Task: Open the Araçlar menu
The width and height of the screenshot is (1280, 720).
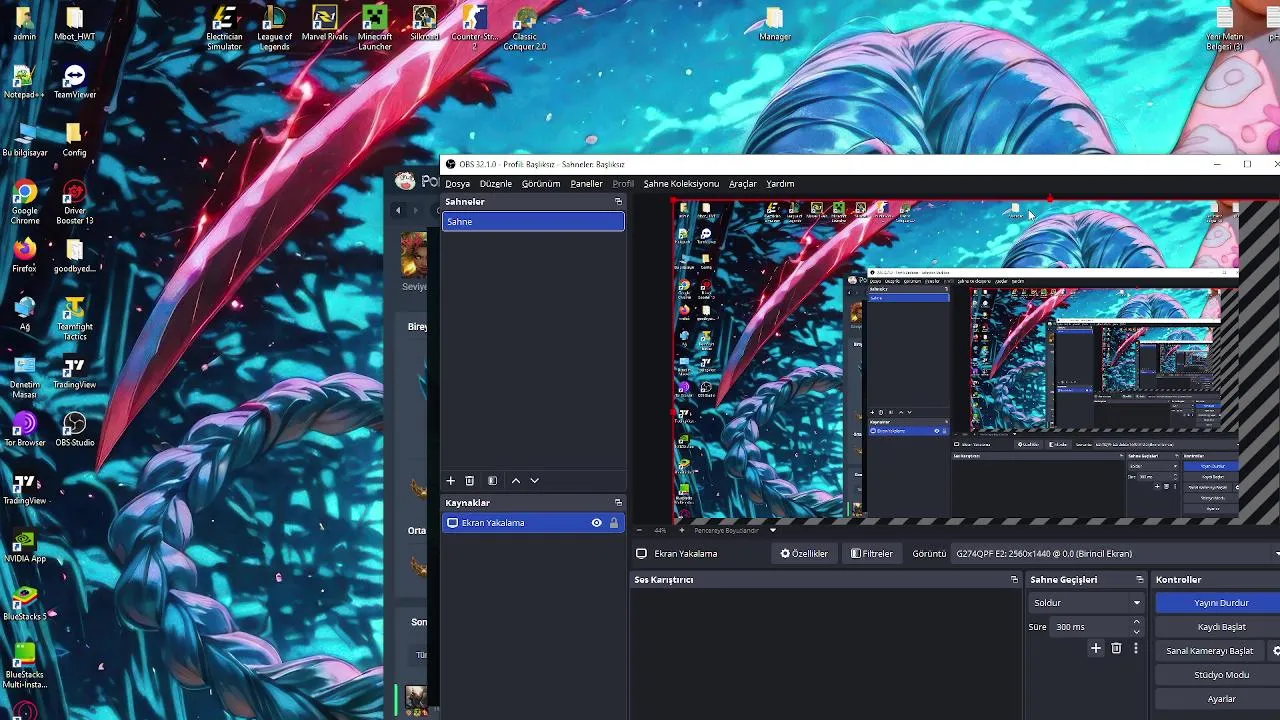Action: (743, 184)
